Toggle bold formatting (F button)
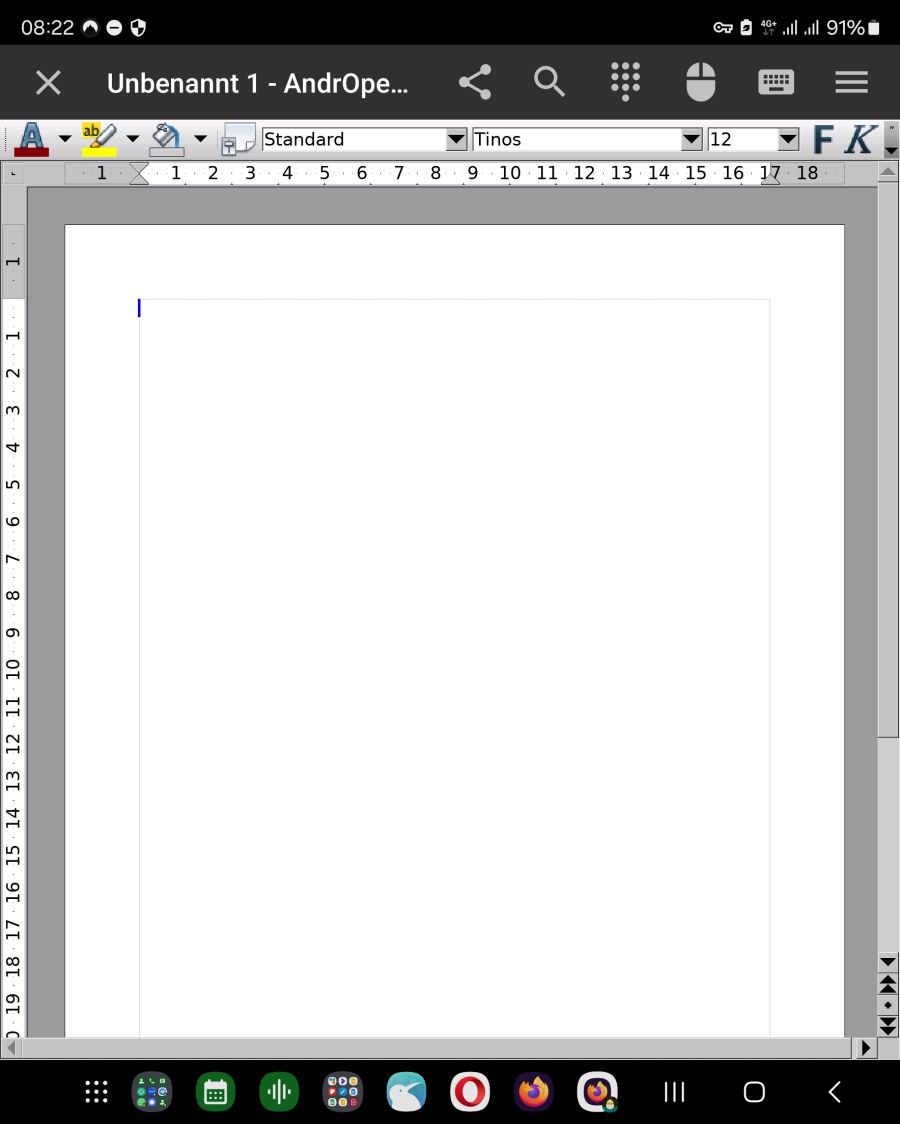This screenshot has width=900, height=1124. pos(823,140)
